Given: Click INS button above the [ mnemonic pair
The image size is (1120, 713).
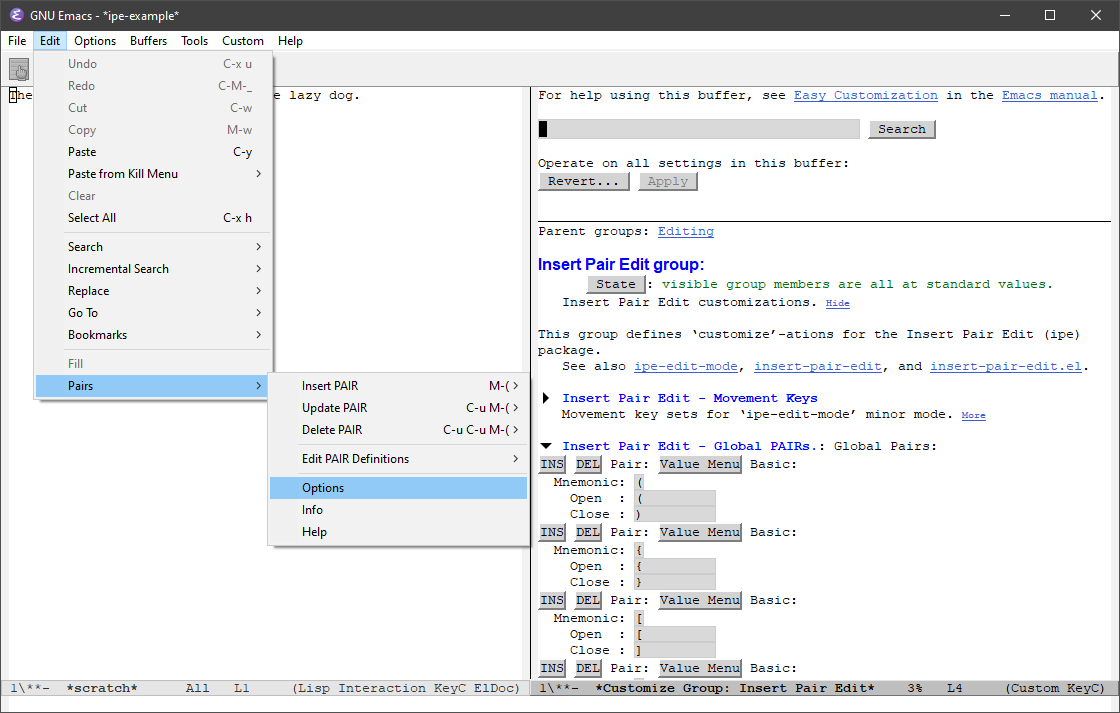Looking at the screenshot, I should [552, 600].
